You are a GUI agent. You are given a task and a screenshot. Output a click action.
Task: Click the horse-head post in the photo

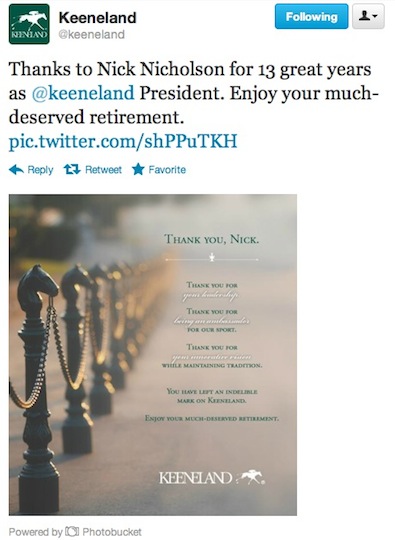pos(38,386)
